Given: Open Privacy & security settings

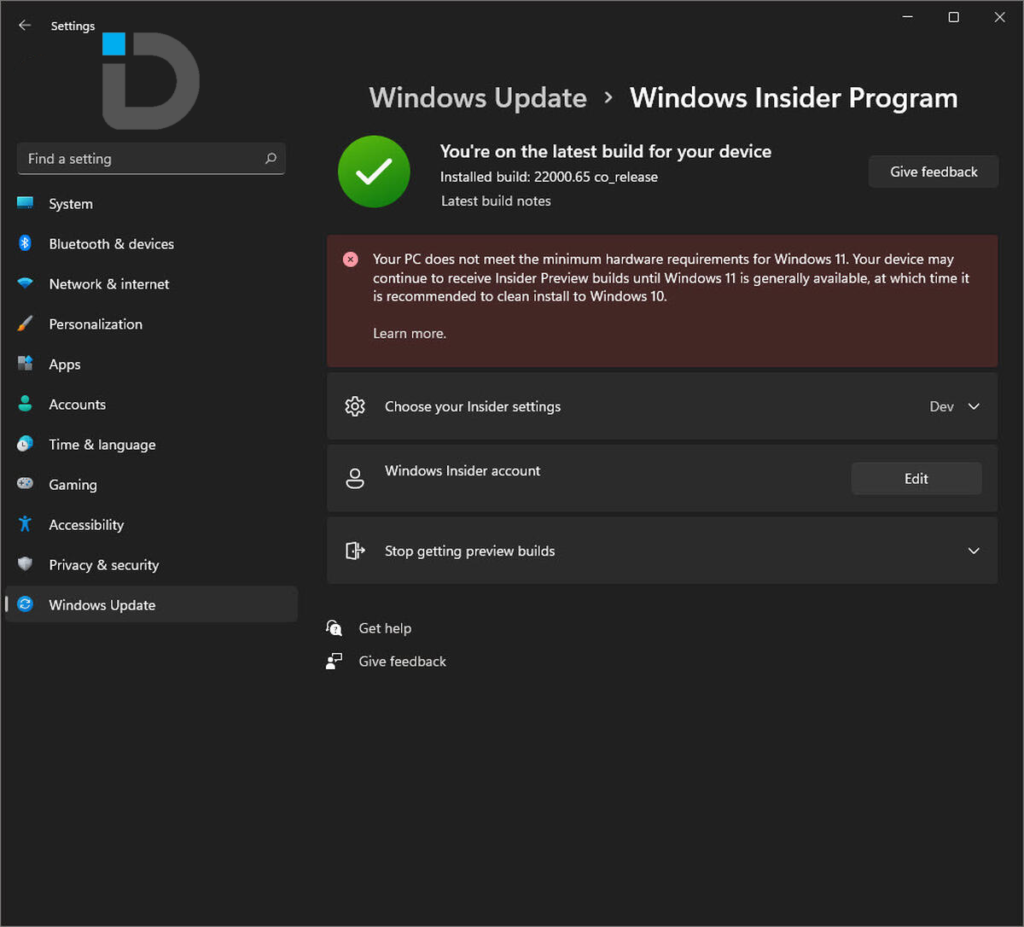Looking at the screenshot, I should point(151,565).
